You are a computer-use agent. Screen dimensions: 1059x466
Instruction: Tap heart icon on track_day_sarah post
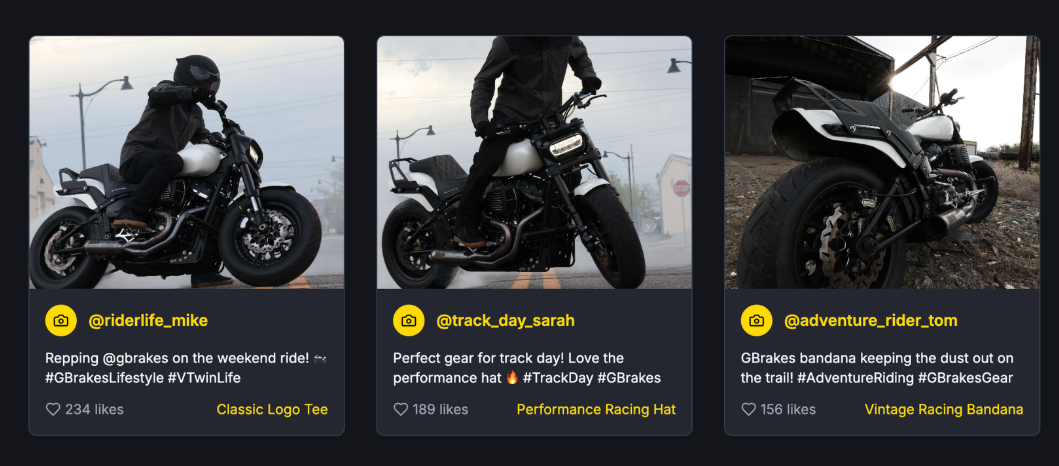tap(401, 409)
